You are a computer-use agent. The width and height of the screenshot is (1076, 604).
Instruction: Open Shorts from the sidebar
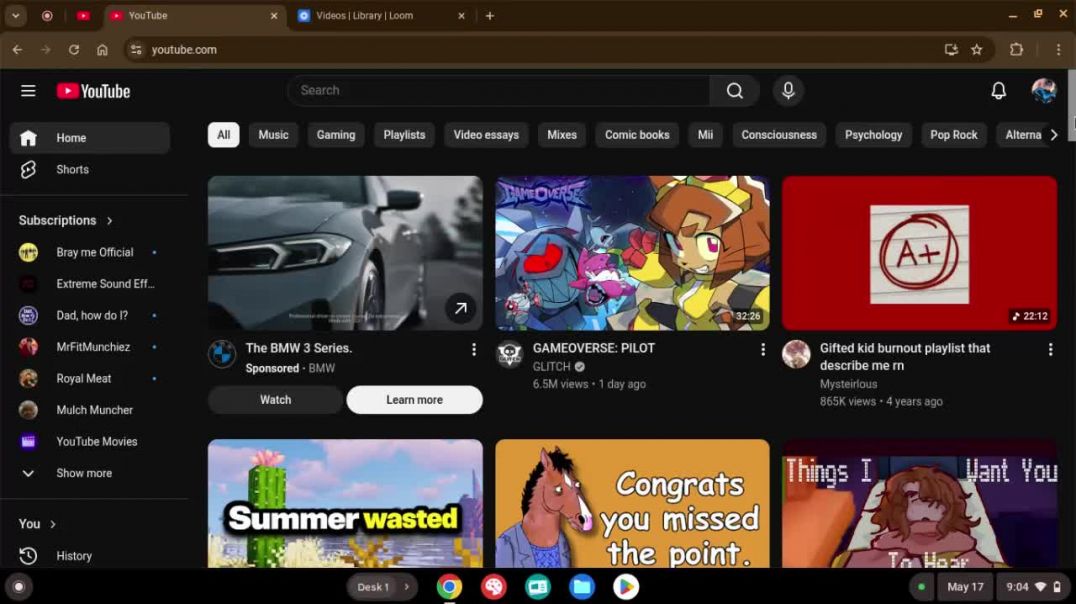pyautogui.click(x=90, y=170)
